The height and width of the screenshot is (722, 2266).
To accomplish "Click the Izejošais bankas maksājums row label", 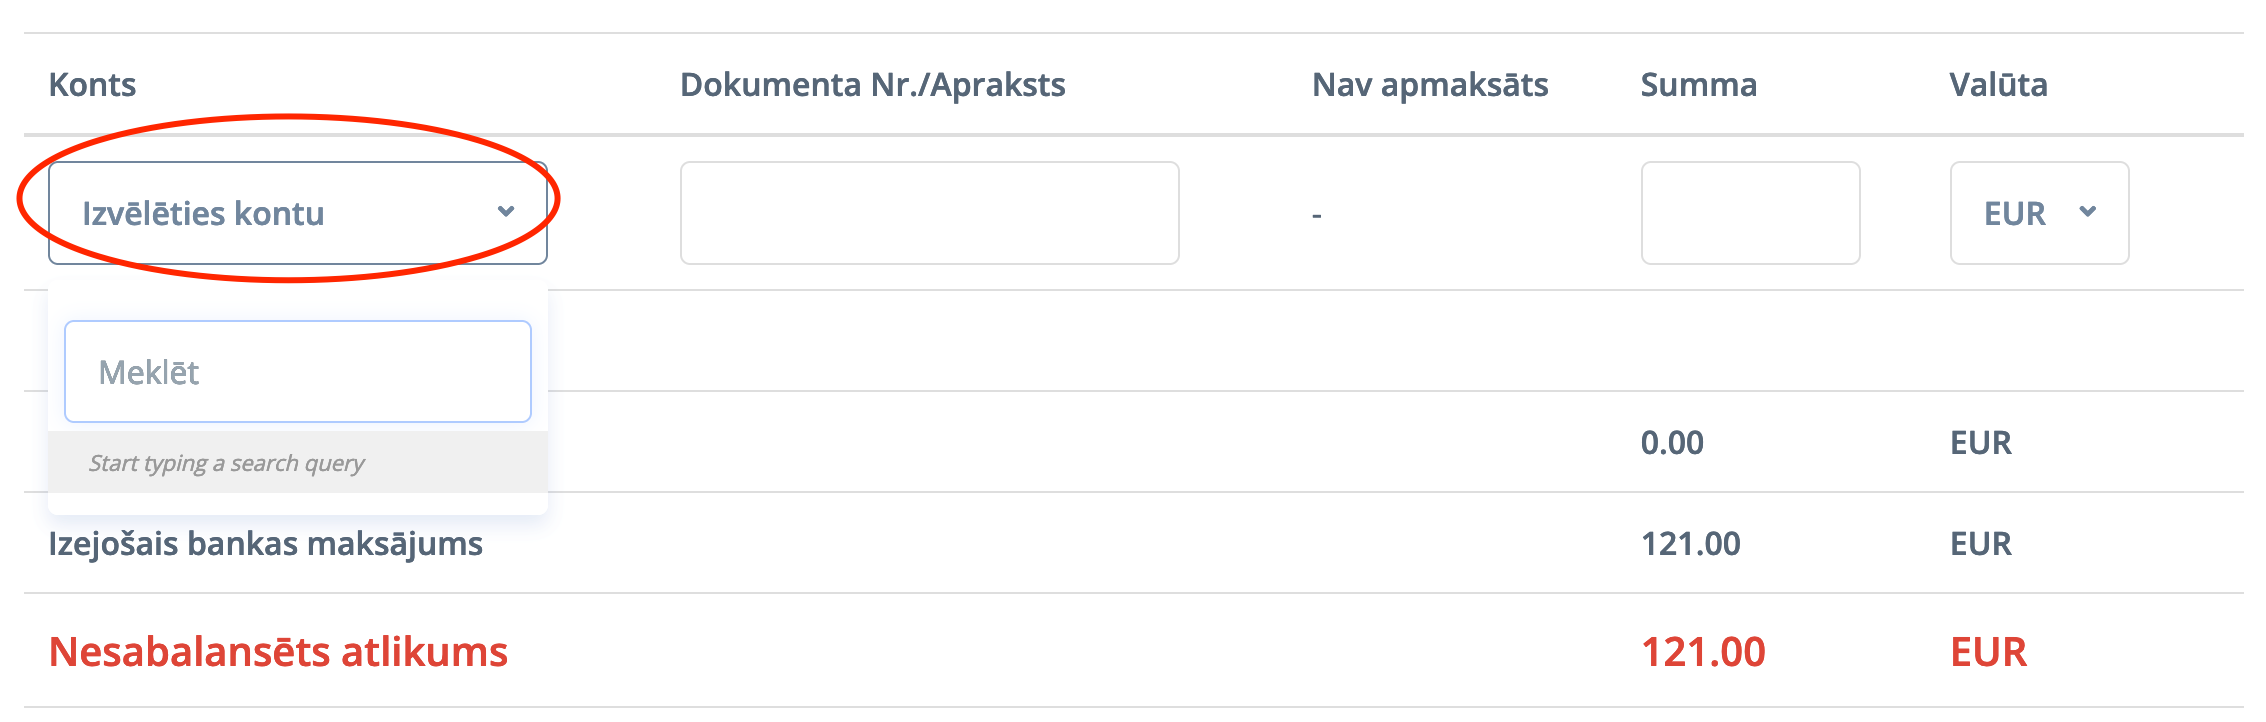I will [x=265, y=544].
